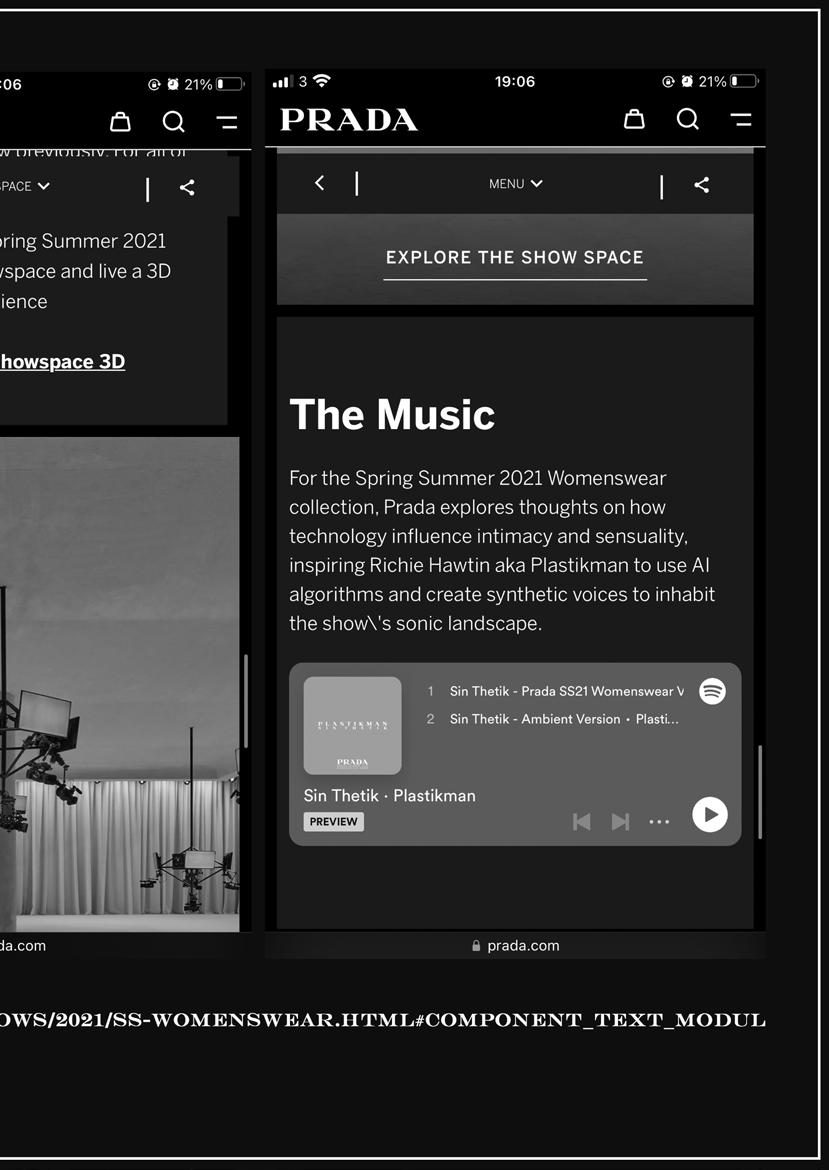Open the Showspace 3D link
Viewport: 829px width, 1170px height.
coord(63,362)
